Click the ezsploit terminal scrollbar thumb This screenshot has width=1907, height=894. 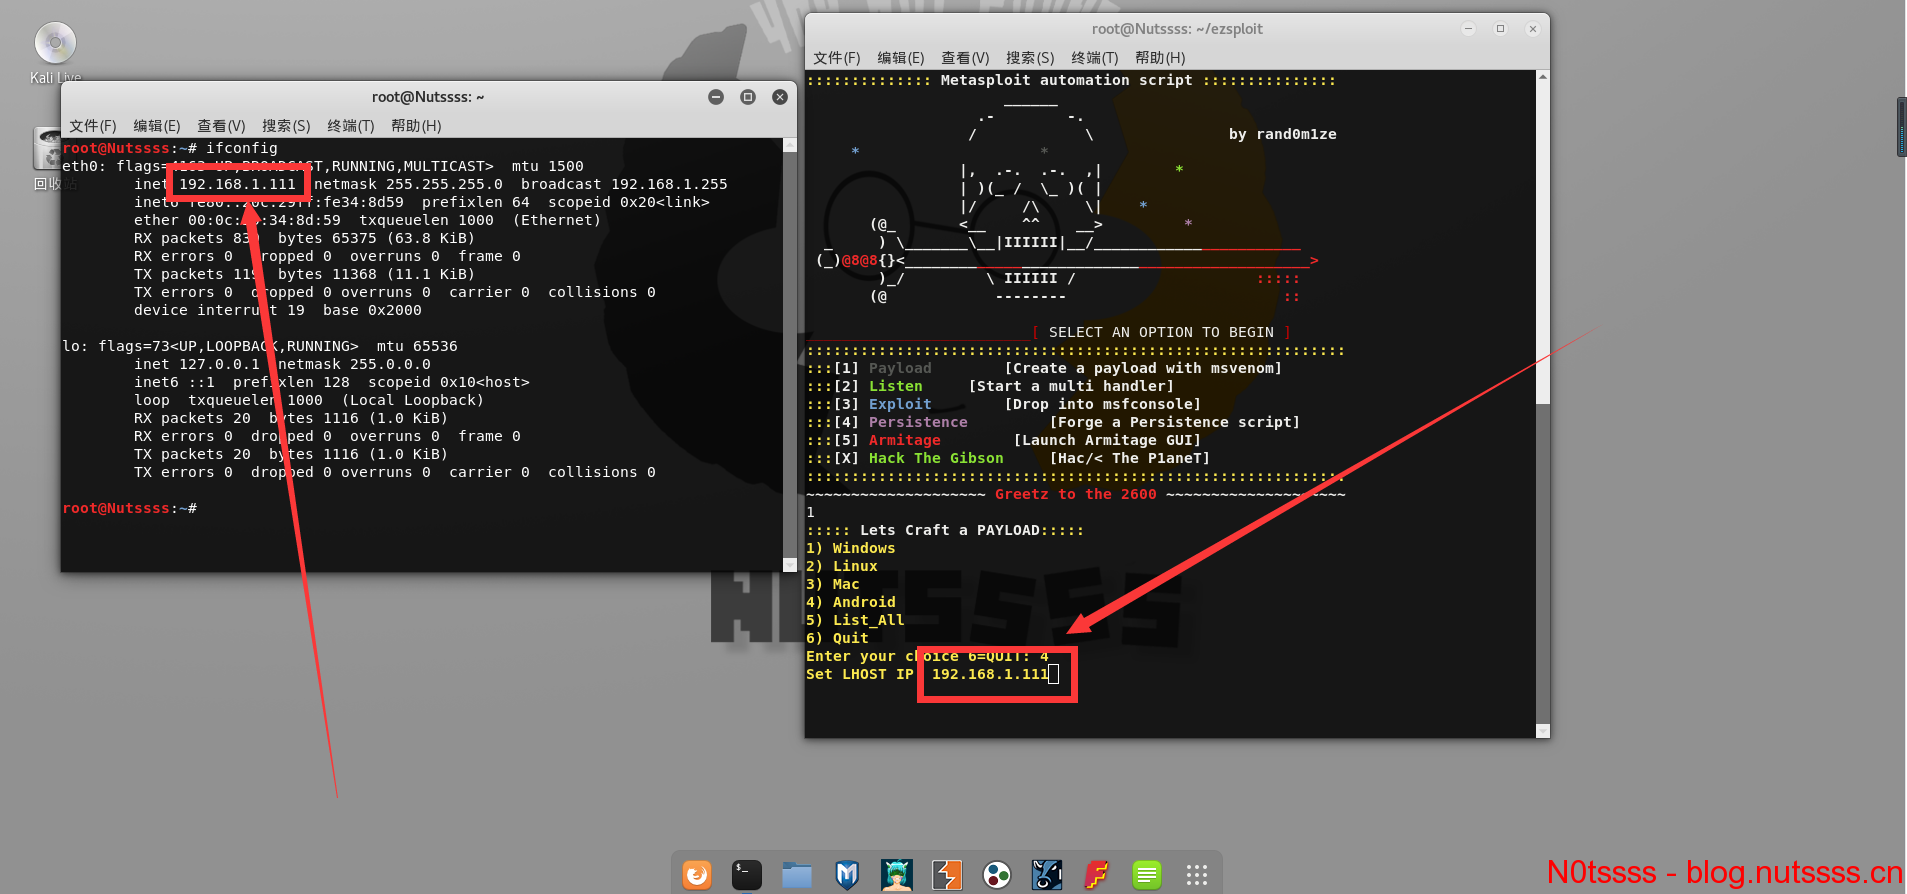click(x=1543, y=244)
